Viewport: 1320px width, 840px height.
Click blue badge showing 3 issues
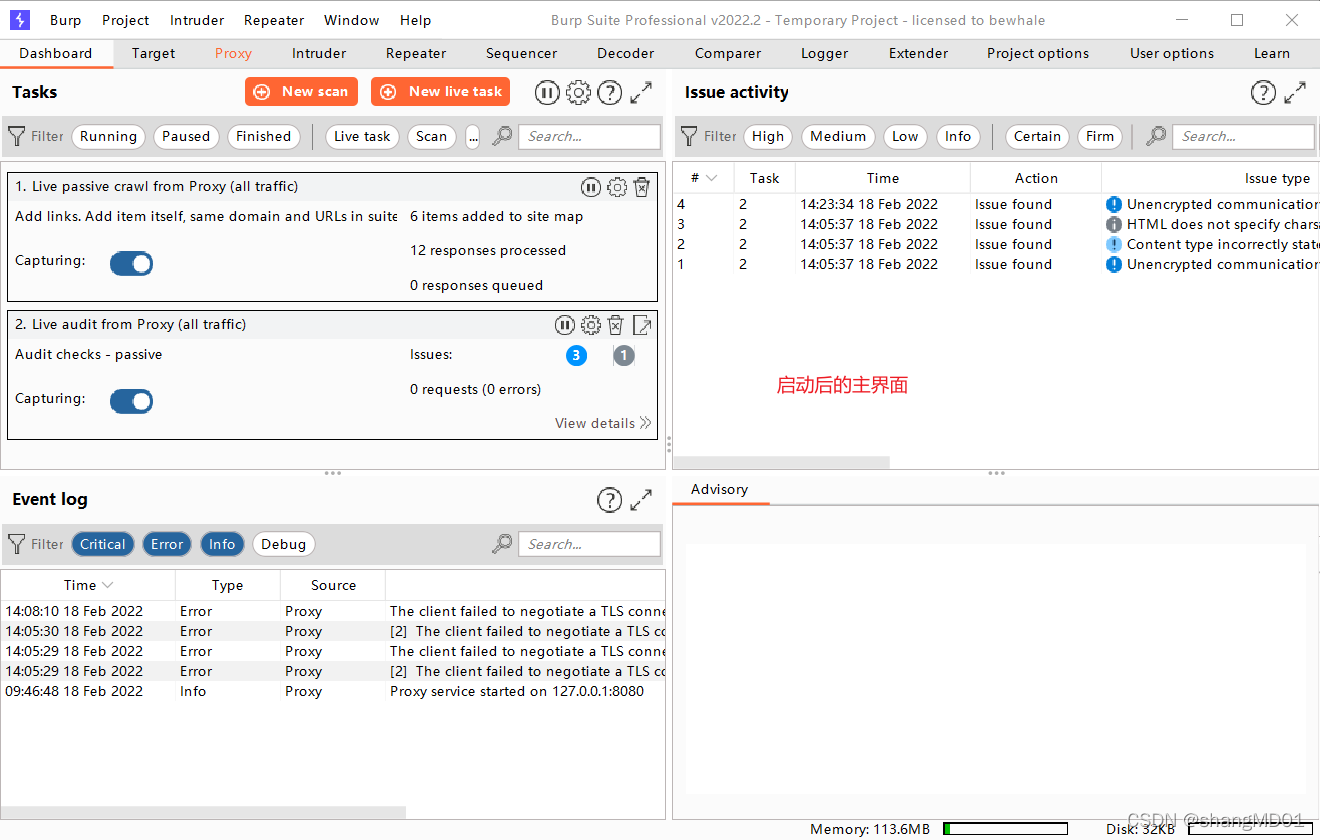pyautogui.click(x=576, y=355)
